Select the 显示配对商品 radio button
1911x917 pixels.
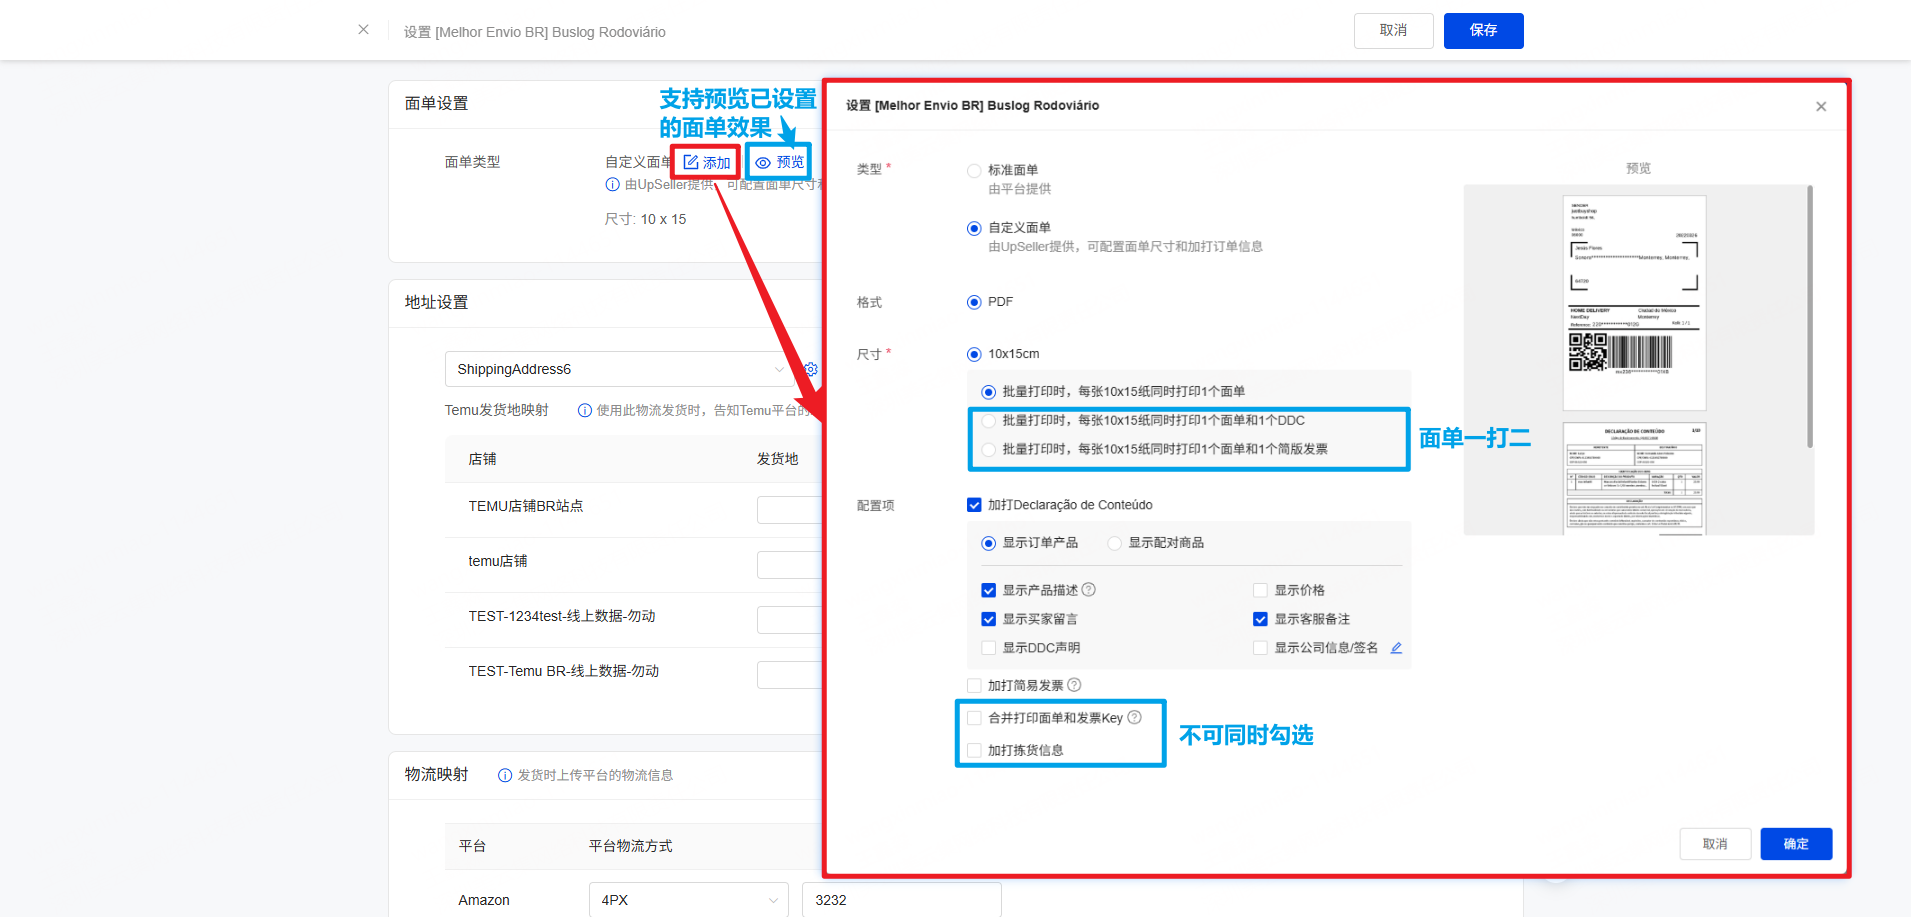coord(1114,543)
